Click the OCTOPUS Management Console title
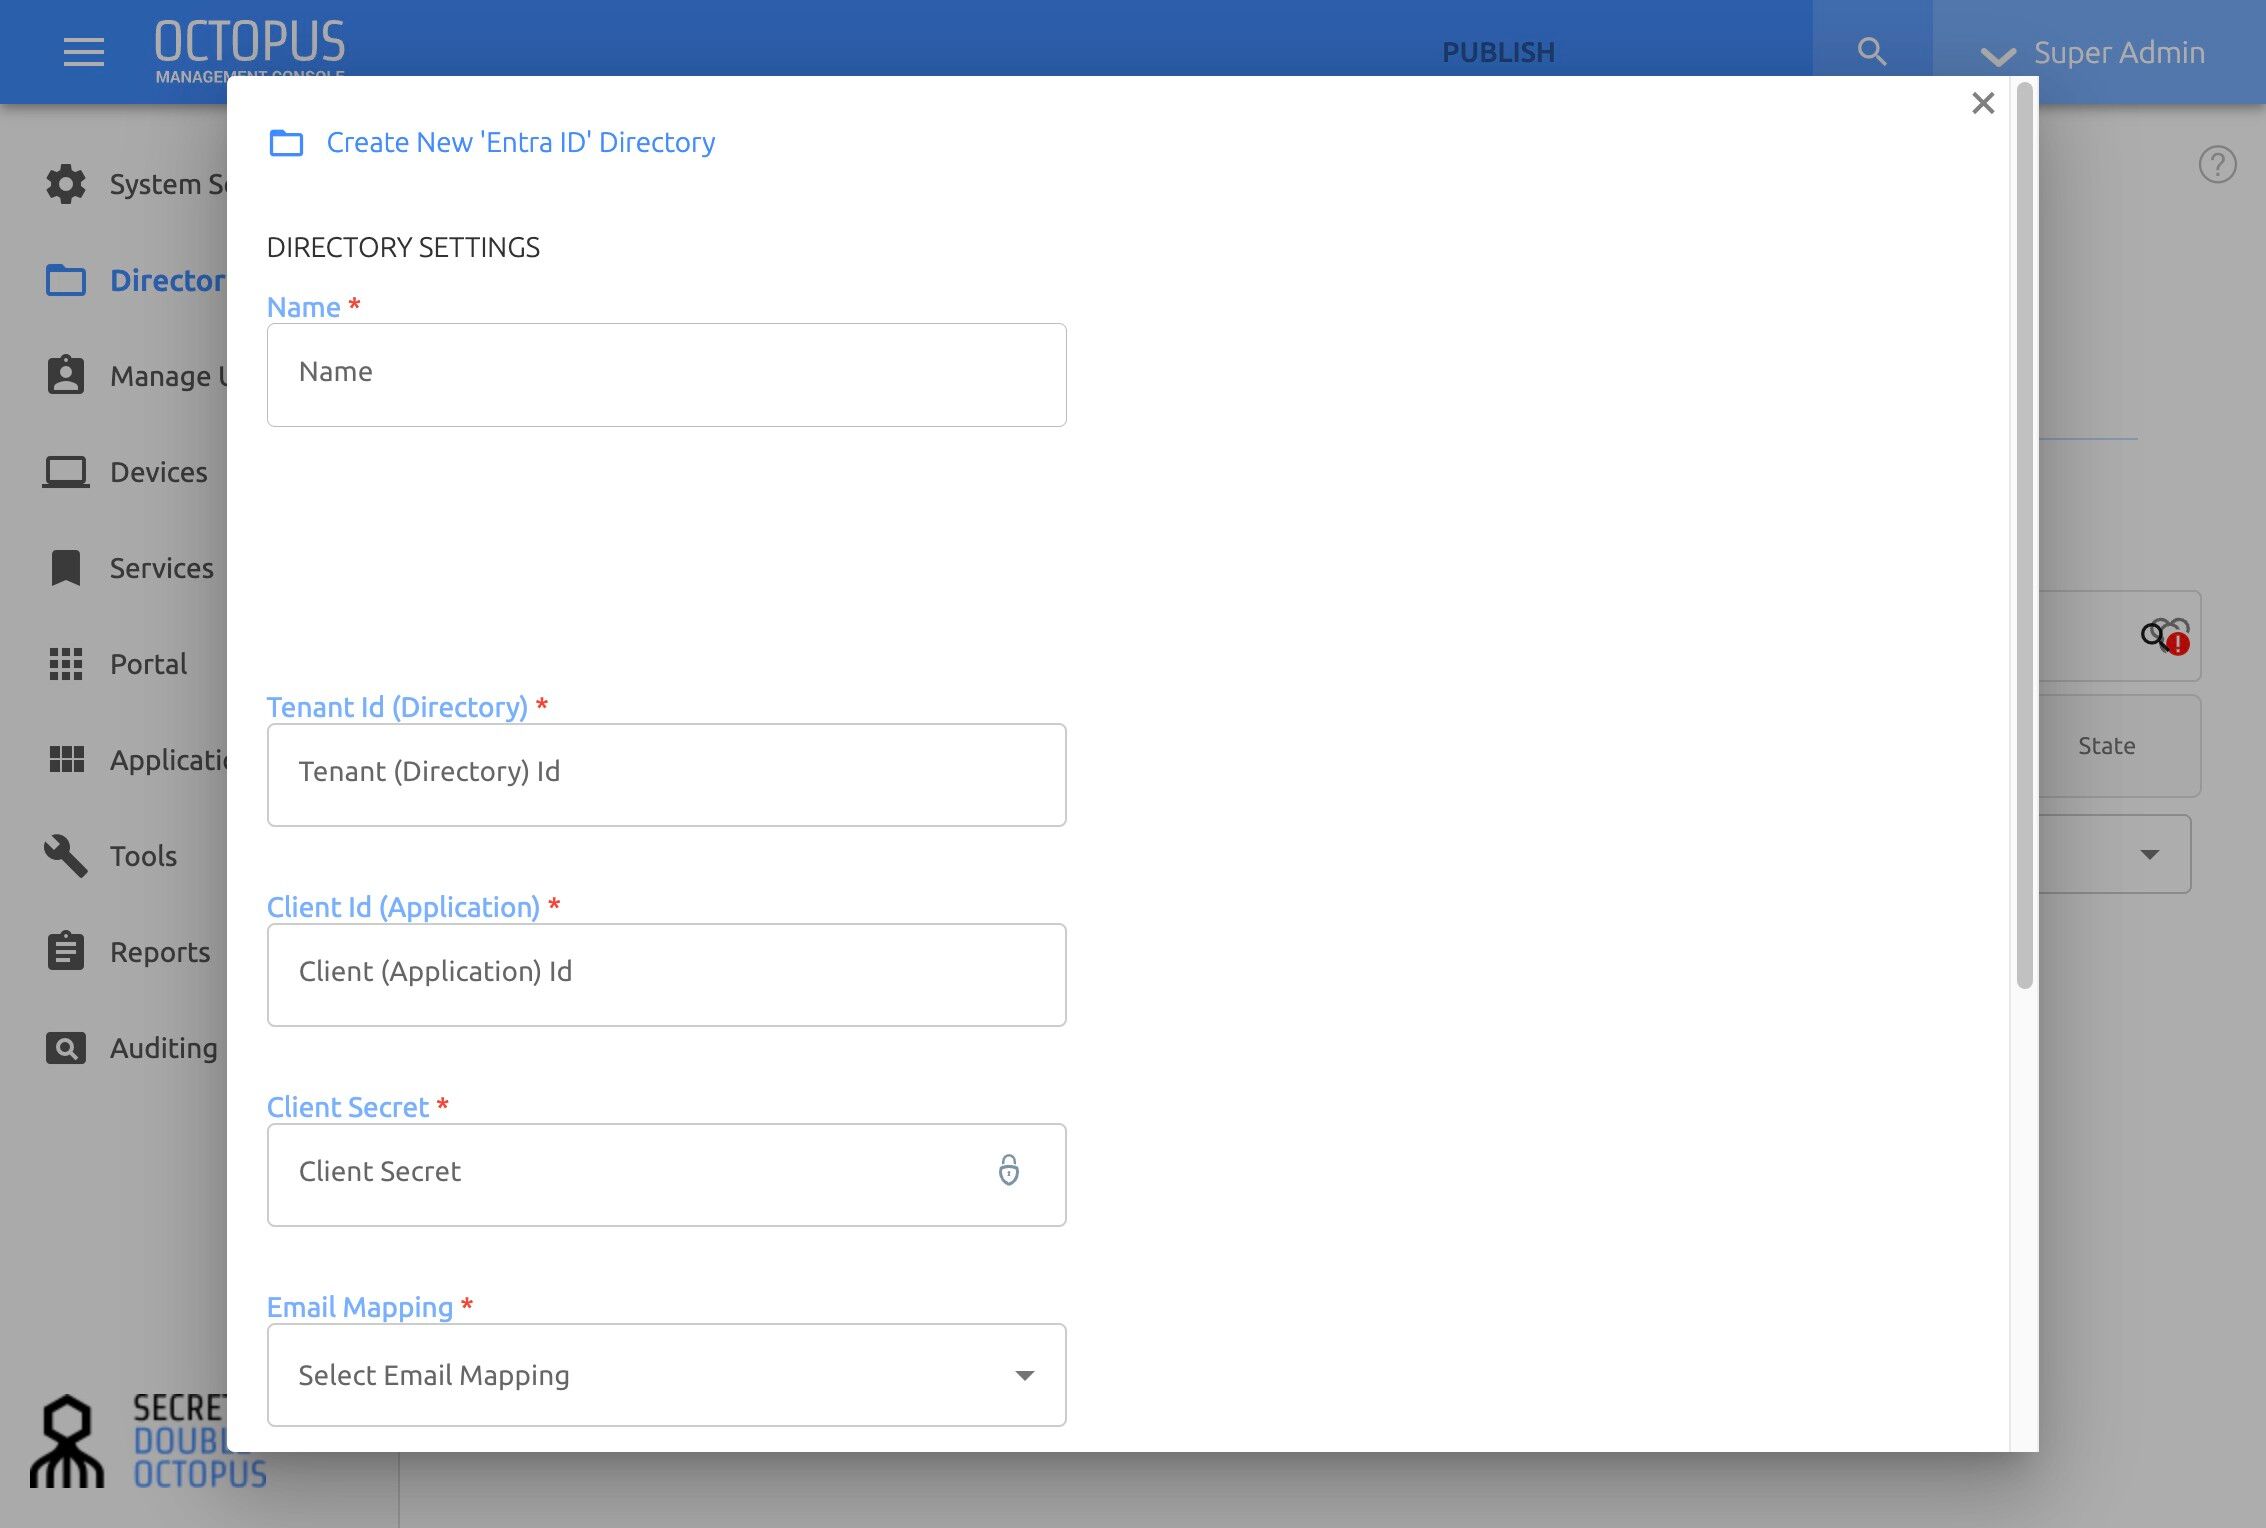Image resolution: width=2266 pixels, height=1528 pixels. pos(250,50)
